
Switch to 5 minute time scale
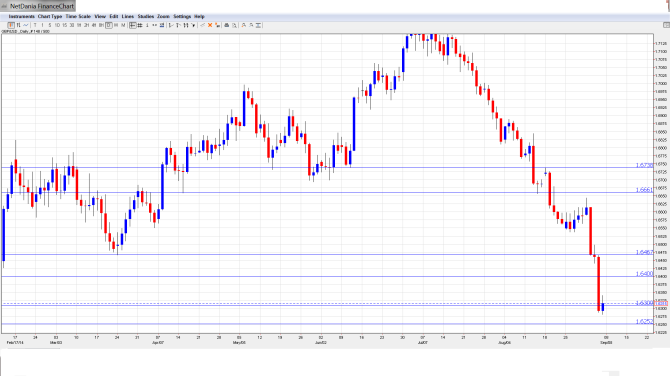[x=50, y=25]
